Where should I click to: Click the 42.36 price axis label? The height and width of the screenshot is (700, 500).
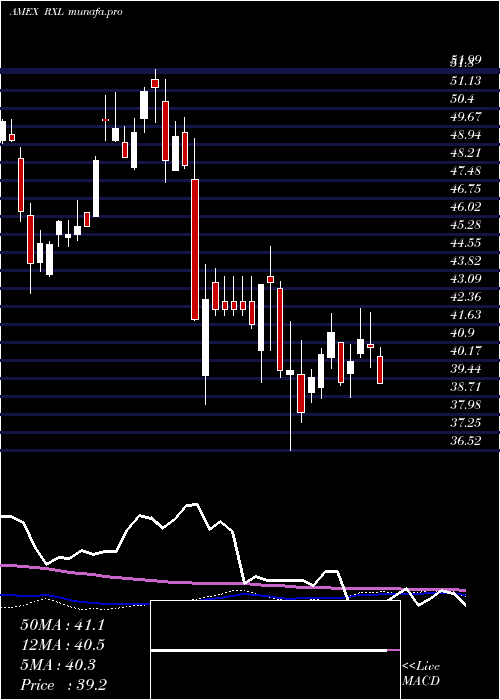click(466, 297)
